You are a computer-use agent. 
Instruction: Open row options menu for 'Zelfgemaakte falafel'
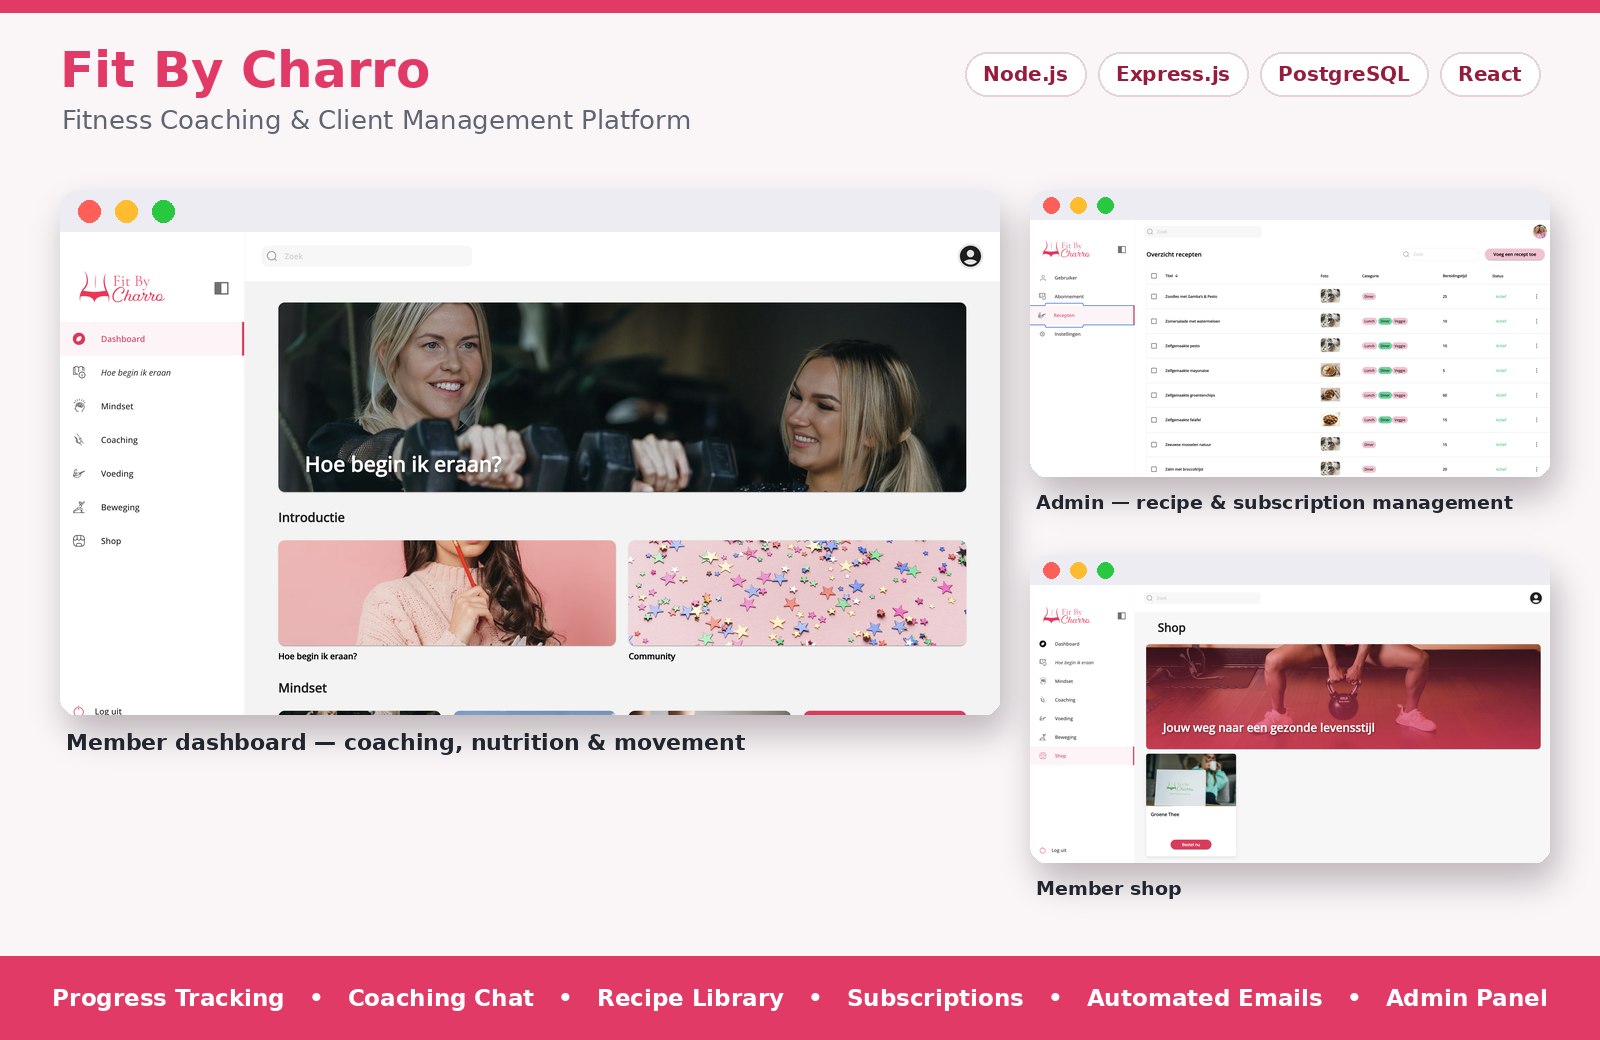pyautogui.click(x=1537, y=420)
